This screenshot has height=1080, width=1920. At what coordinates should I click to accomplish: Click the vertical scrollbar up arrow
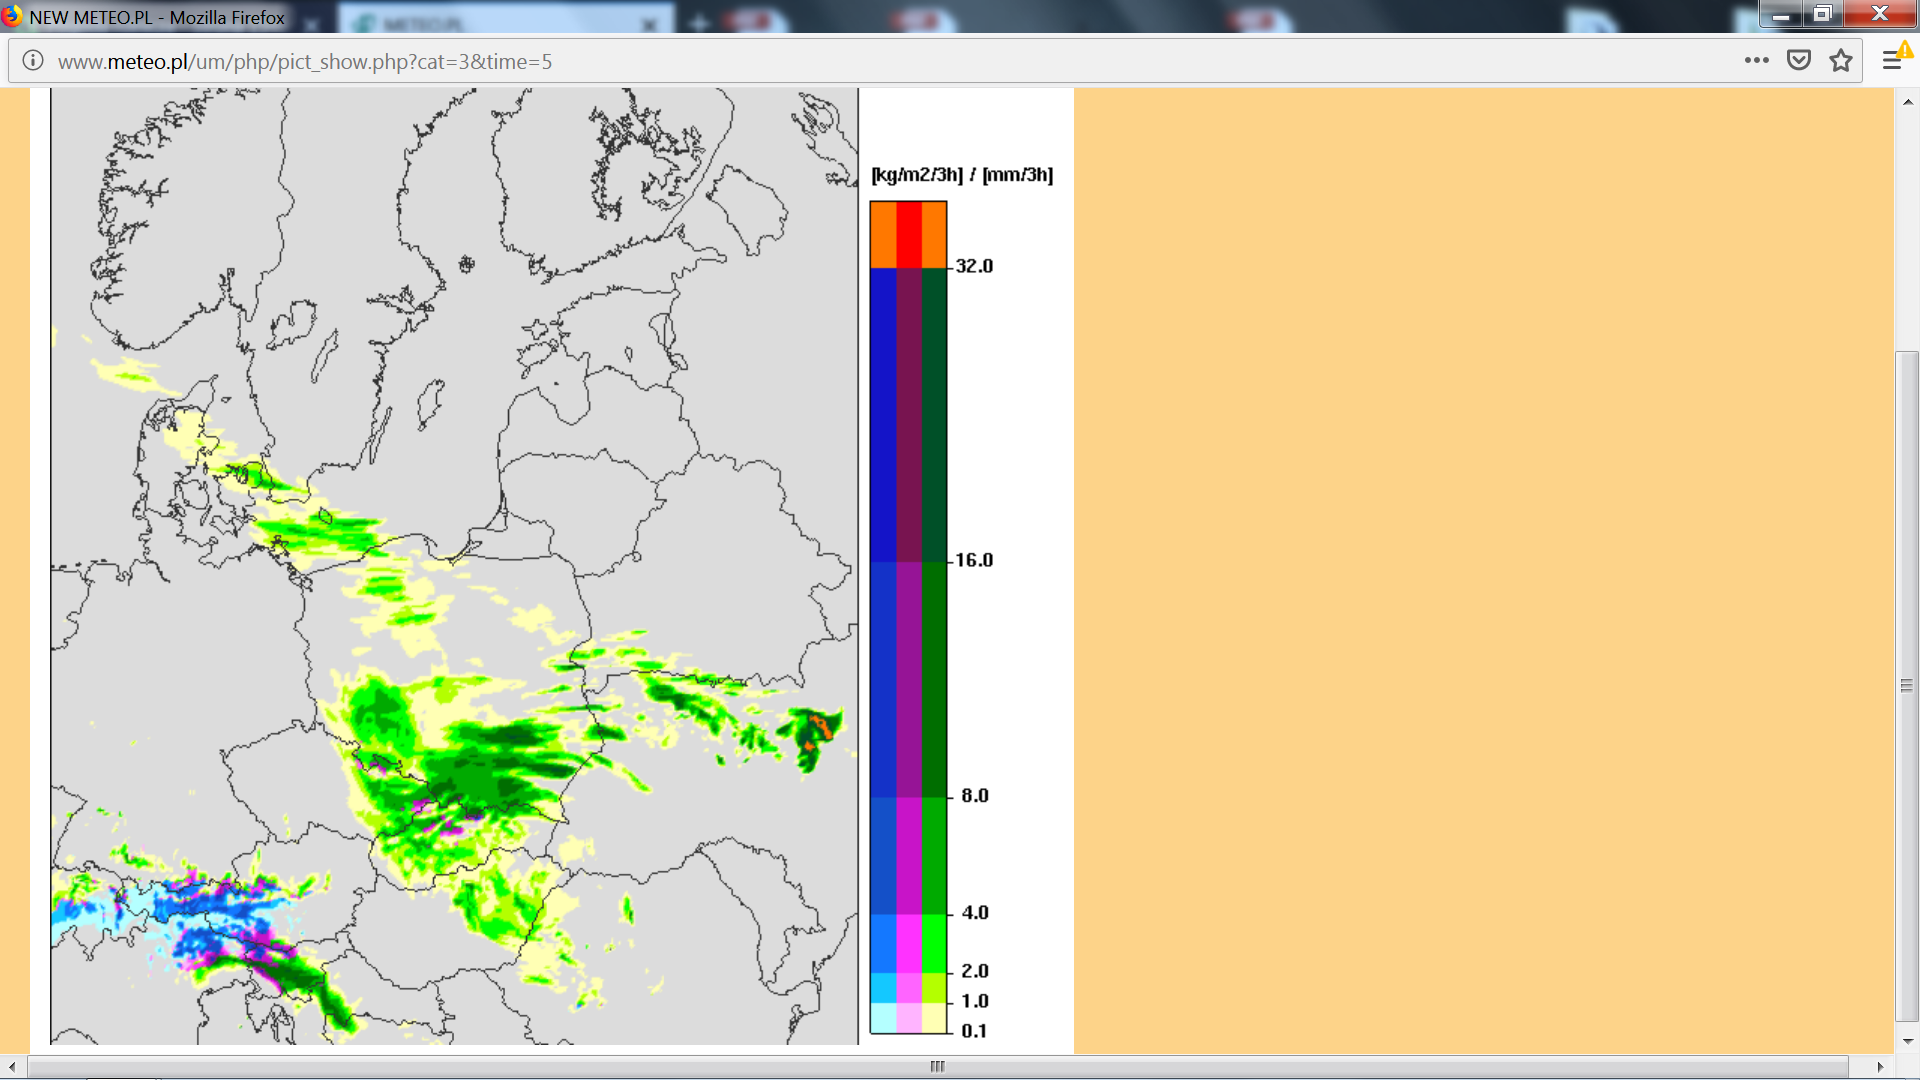point(1907,102)
